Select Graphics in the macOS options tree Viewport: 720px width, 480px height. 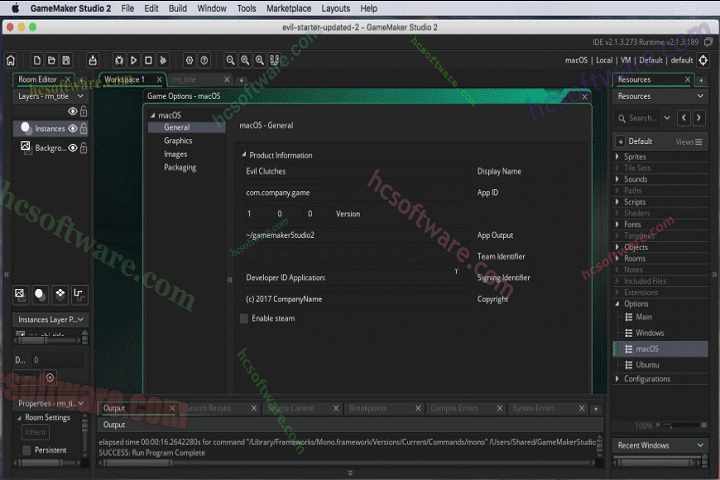click(178, 141)
